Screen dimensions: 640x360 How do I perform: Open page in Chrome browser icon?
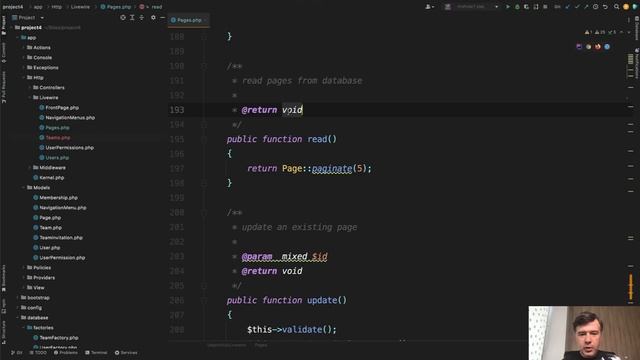click(x=588, y=47)
